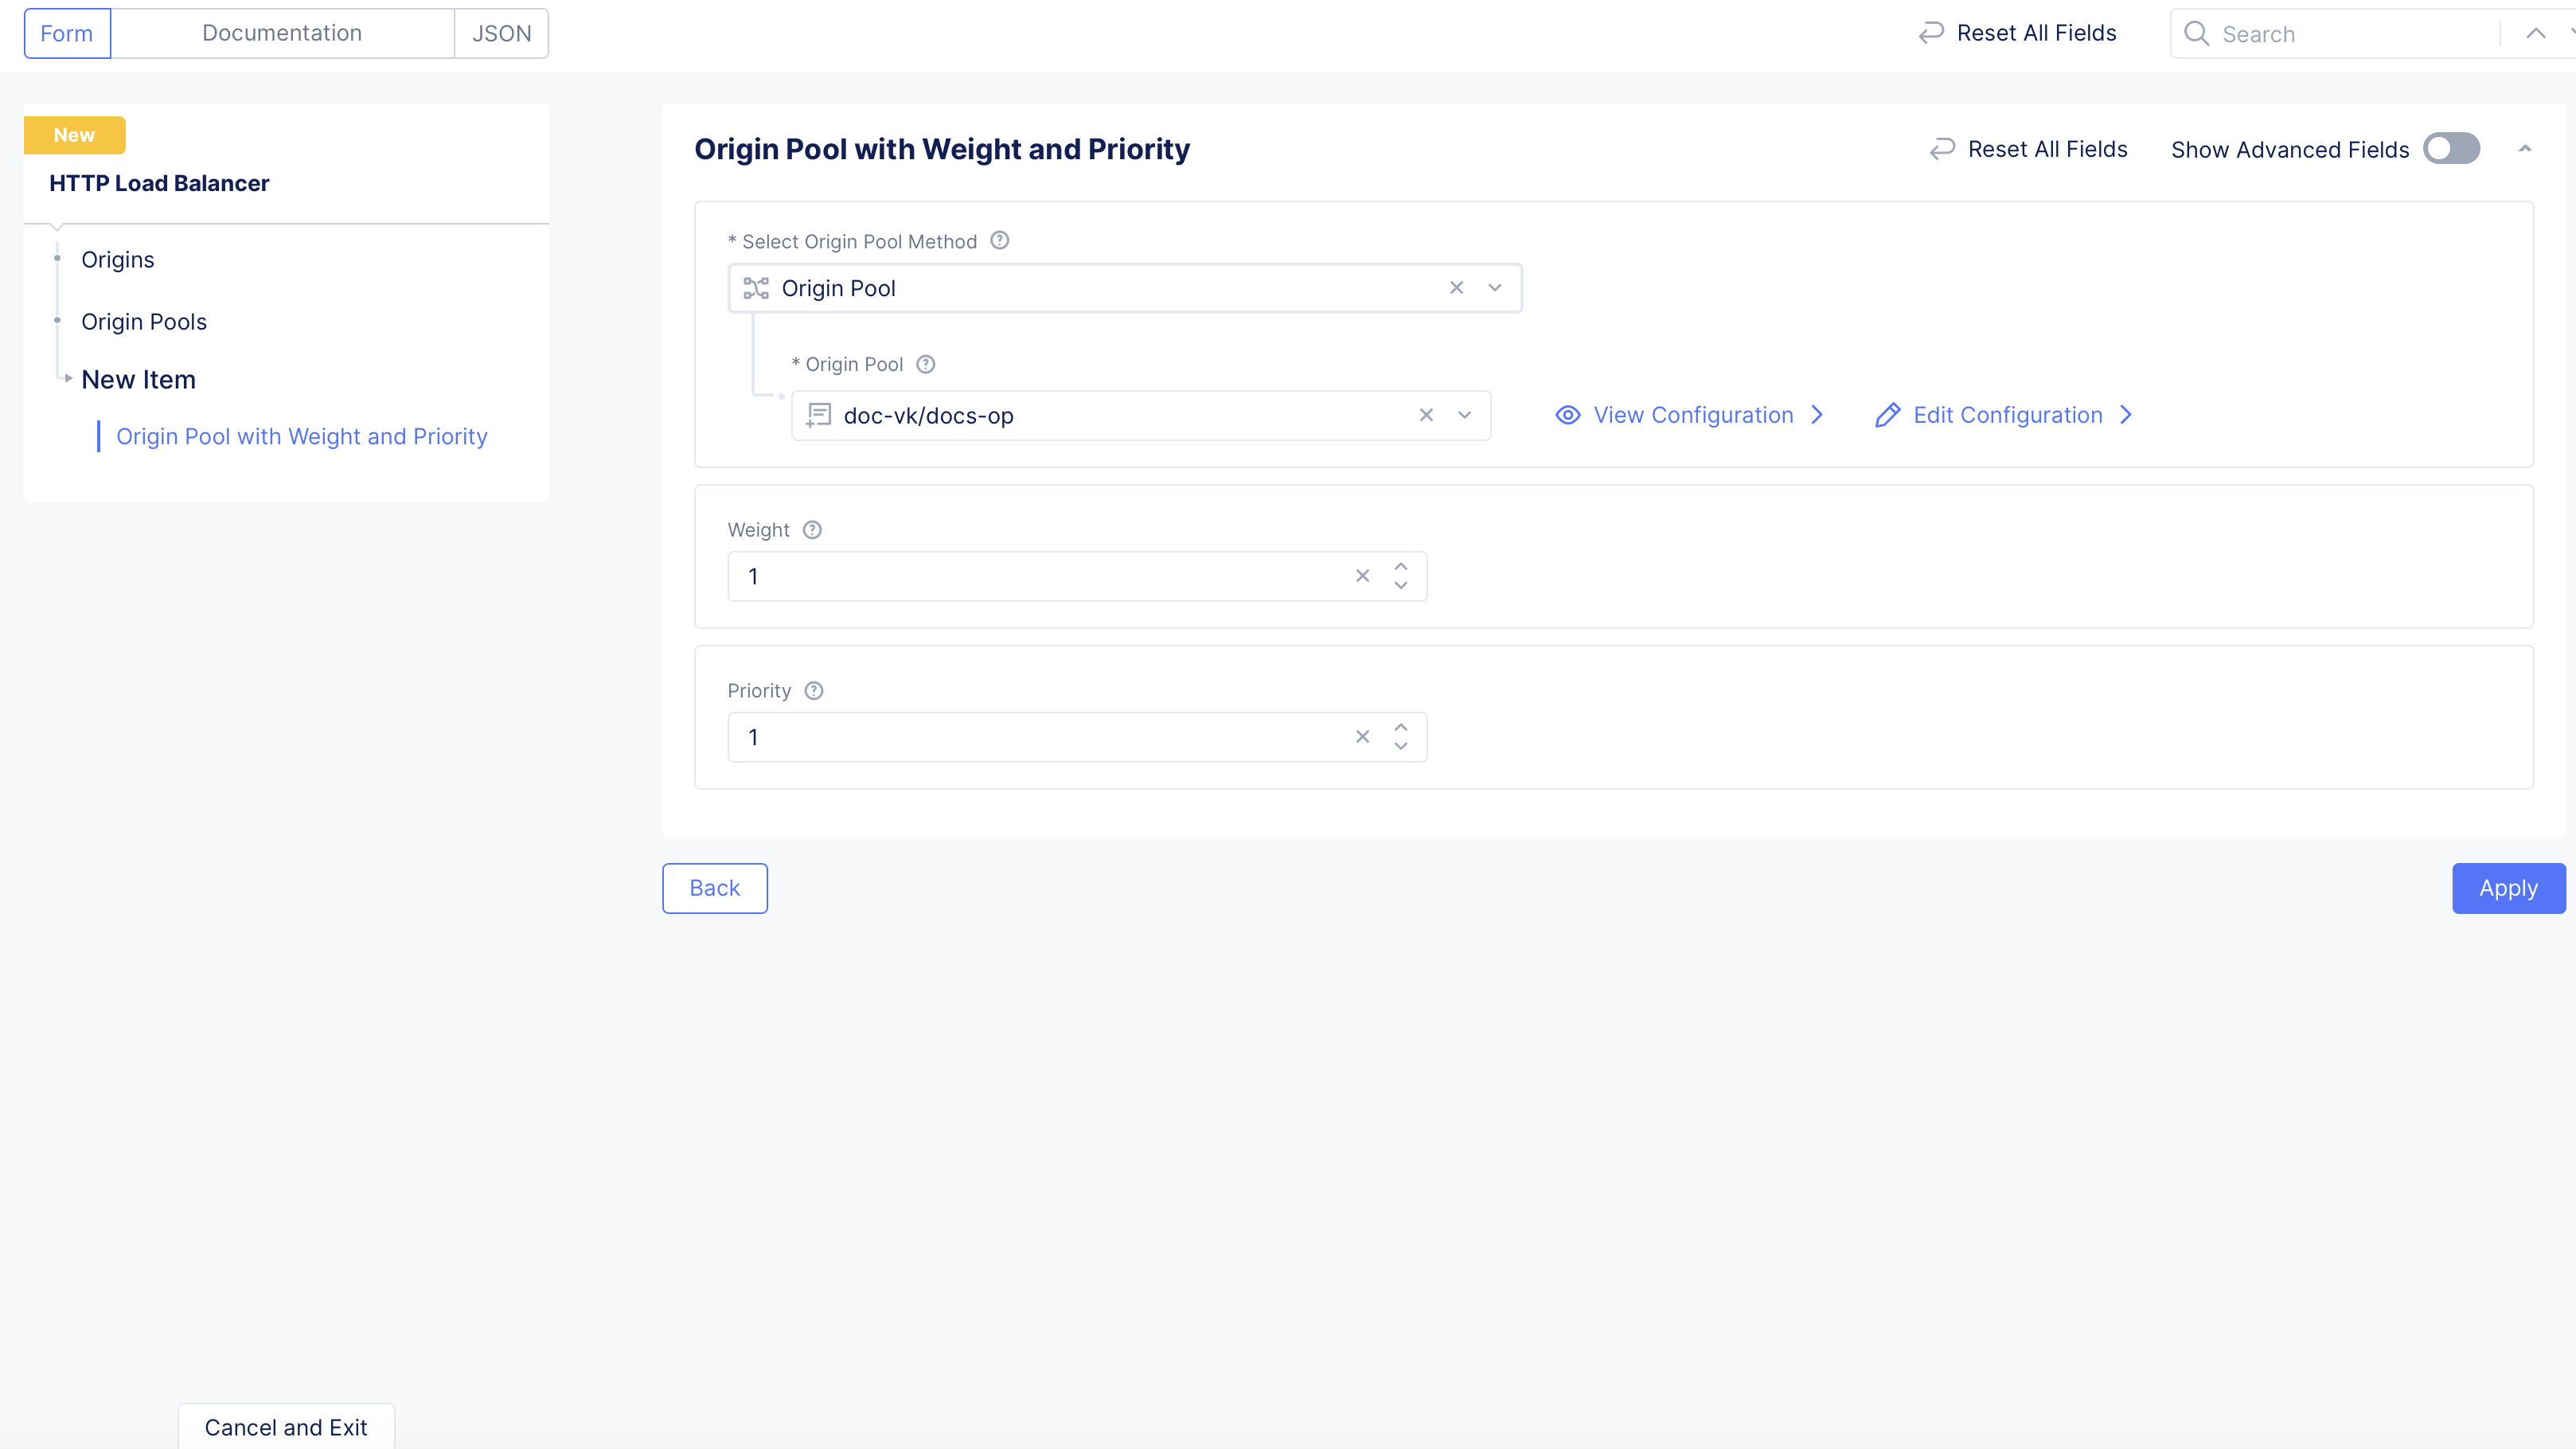Open help tooltip next to Weight

pos(811,529)
